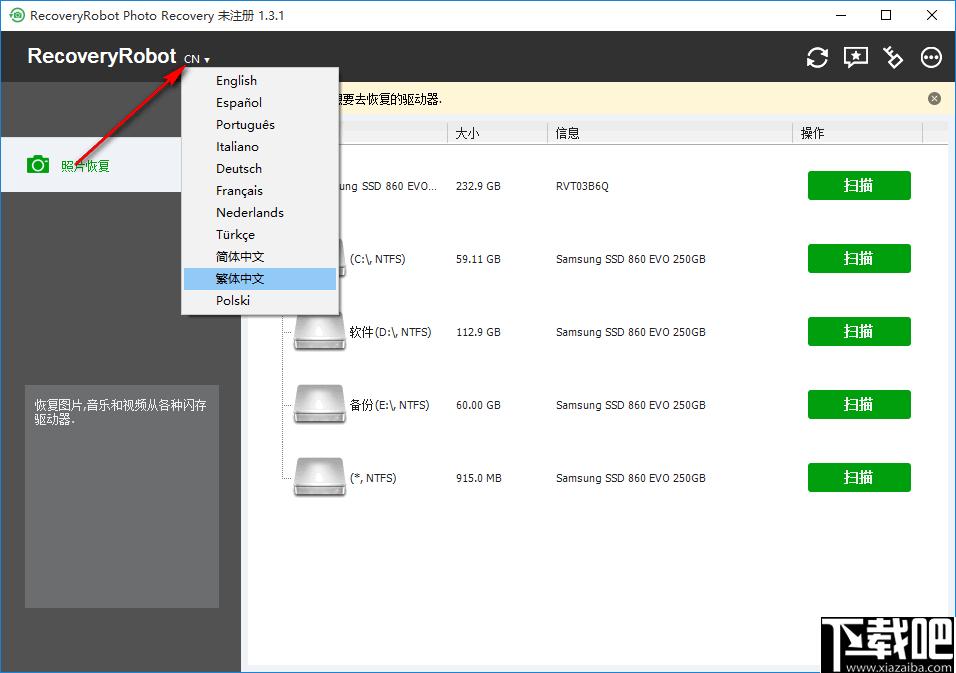Select the (*, NTFS) drive icon
The width and height of the screenshot is (956, 673).
pyautogui.click(x=319, y=478)
